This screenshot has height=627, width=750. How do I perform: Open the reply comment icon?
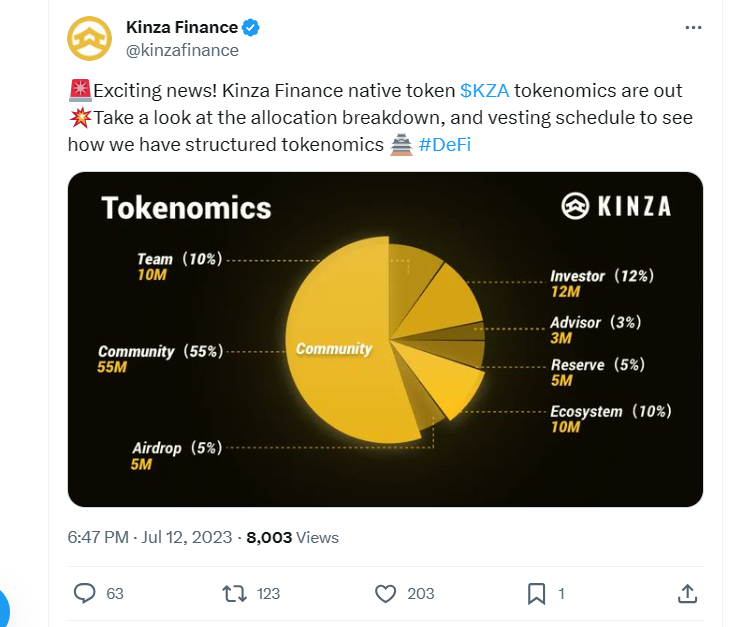tap(85, 593)
